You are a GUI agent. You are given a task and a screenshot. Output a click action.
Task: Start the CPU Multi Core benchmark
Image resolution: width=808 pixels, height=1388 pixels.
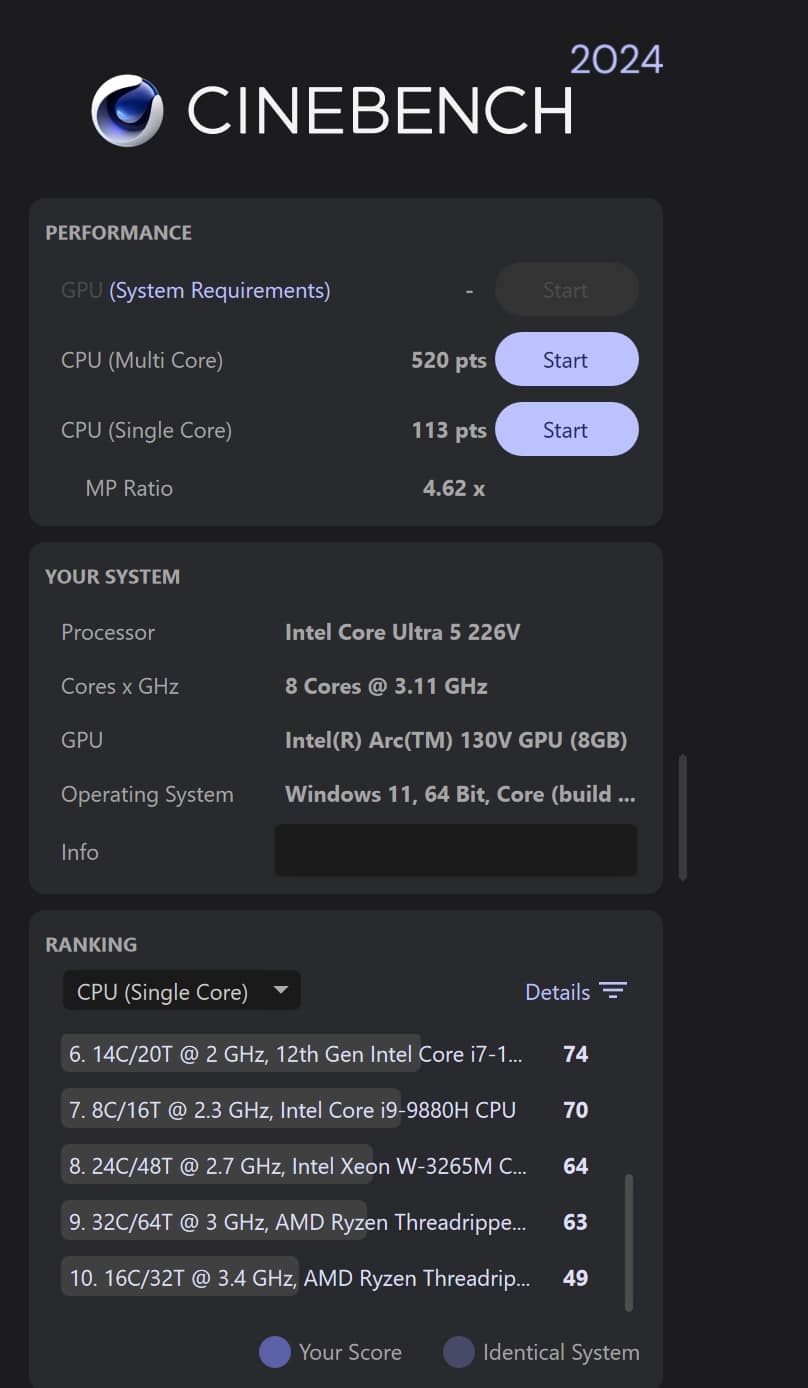tap(566, 360)
